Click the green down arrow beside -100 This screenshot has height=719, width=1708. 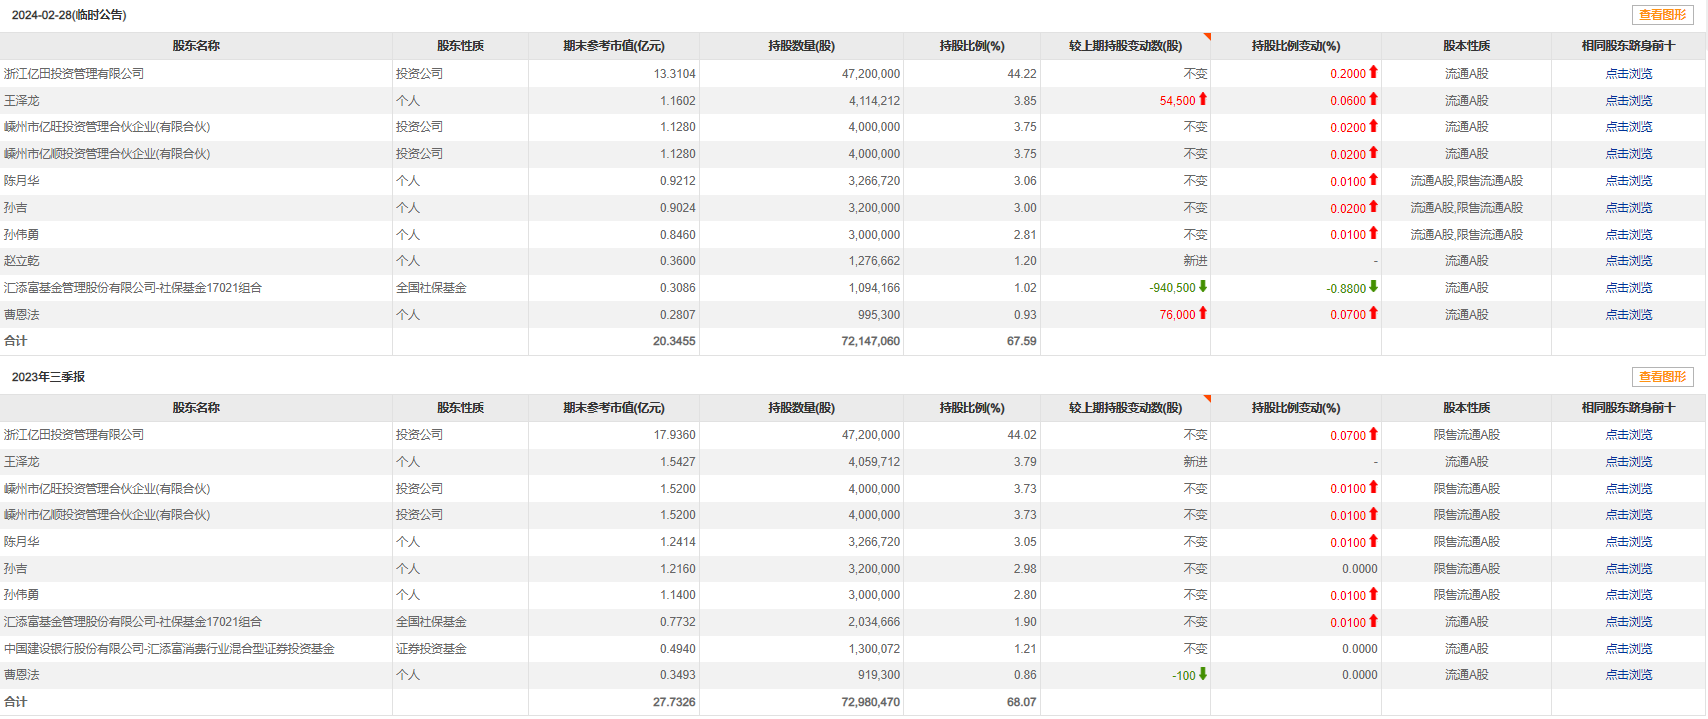tap(1203, 674)
